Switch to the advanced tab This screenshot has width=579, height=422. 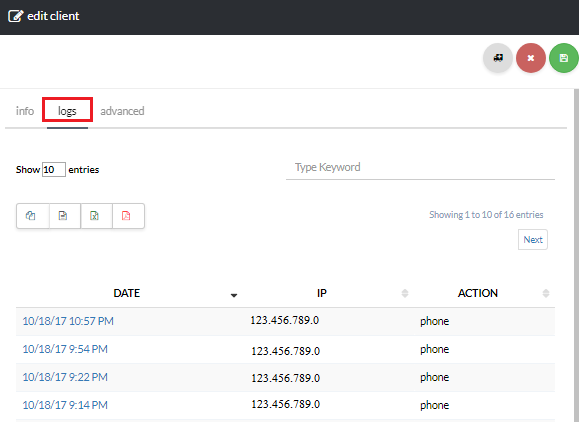click(122, 111)
